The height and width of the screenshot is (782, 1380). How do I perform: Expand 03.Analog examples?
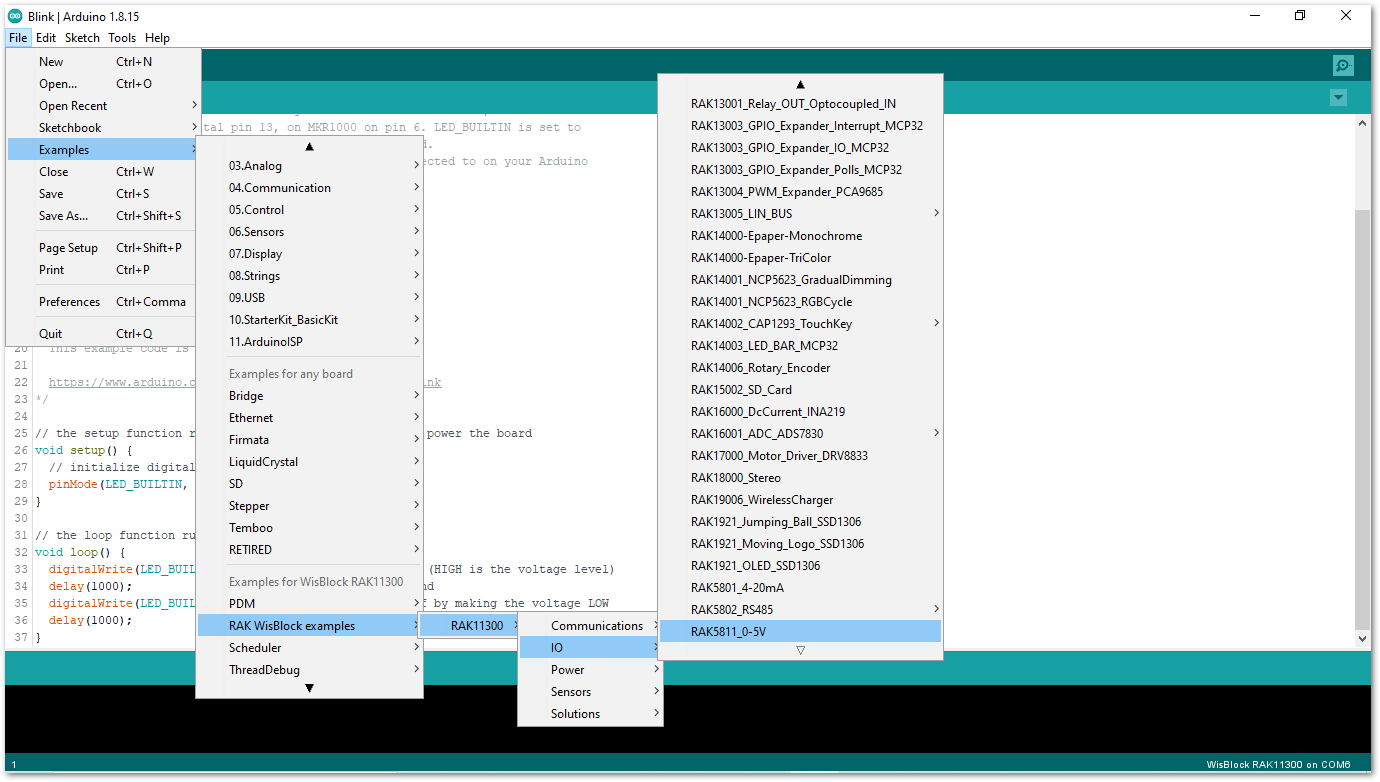pos(310,166)
